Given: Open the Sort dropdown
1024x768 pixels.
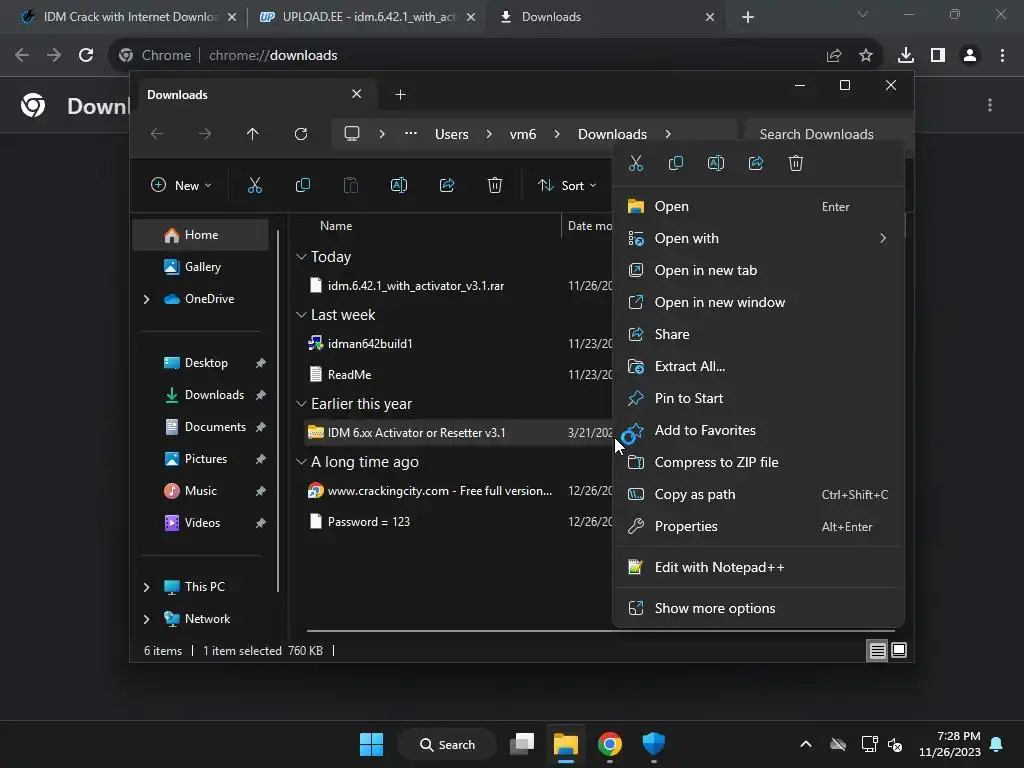Looking at the screenshot, I should pyautogui.click(x=567, y=185).
